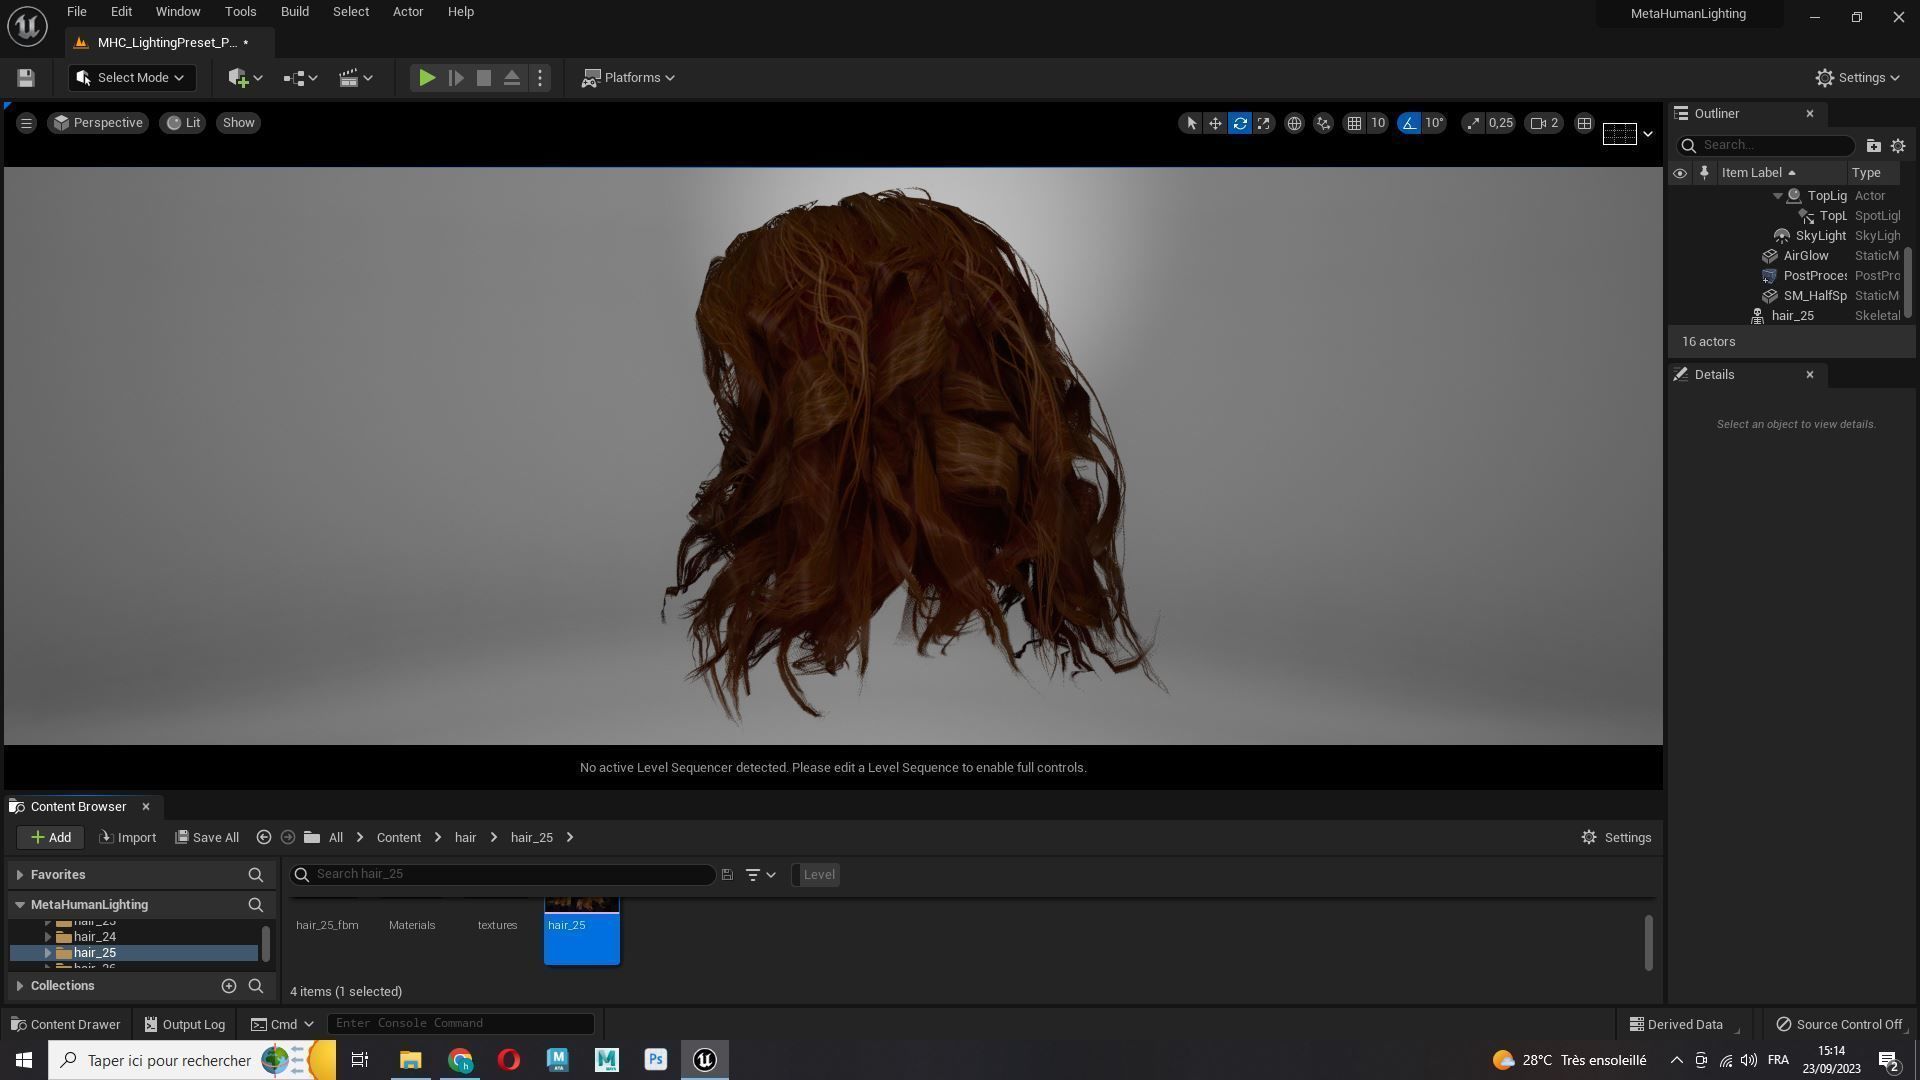Open the Select Mode dropdown

(131, 78)
